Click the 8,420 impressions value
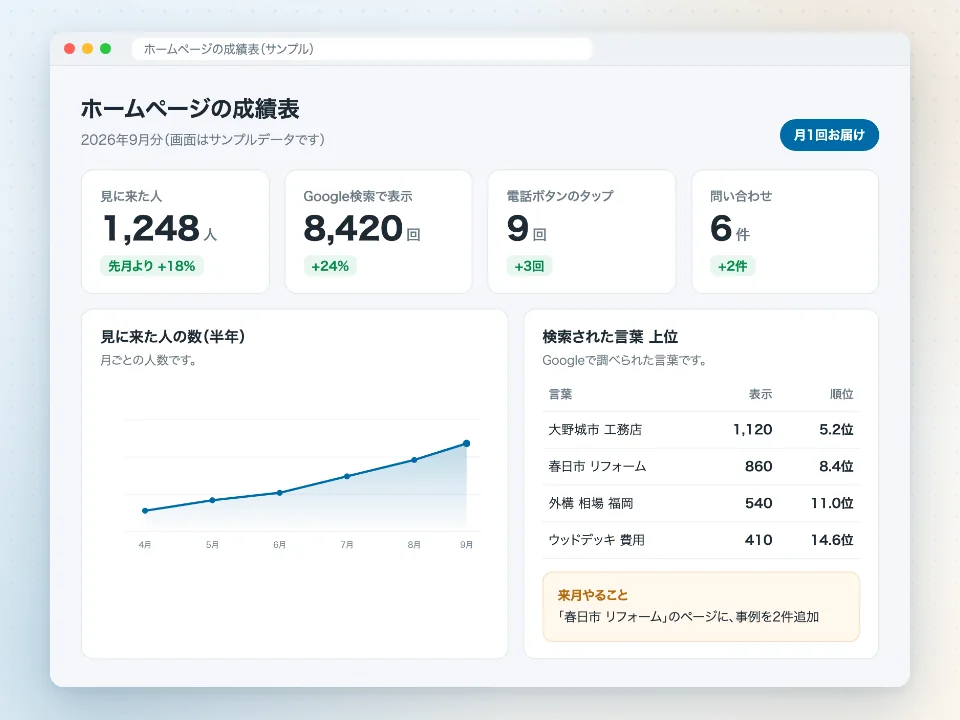The height and width of the screenshot is (720, 960). (x=353, y=228)
